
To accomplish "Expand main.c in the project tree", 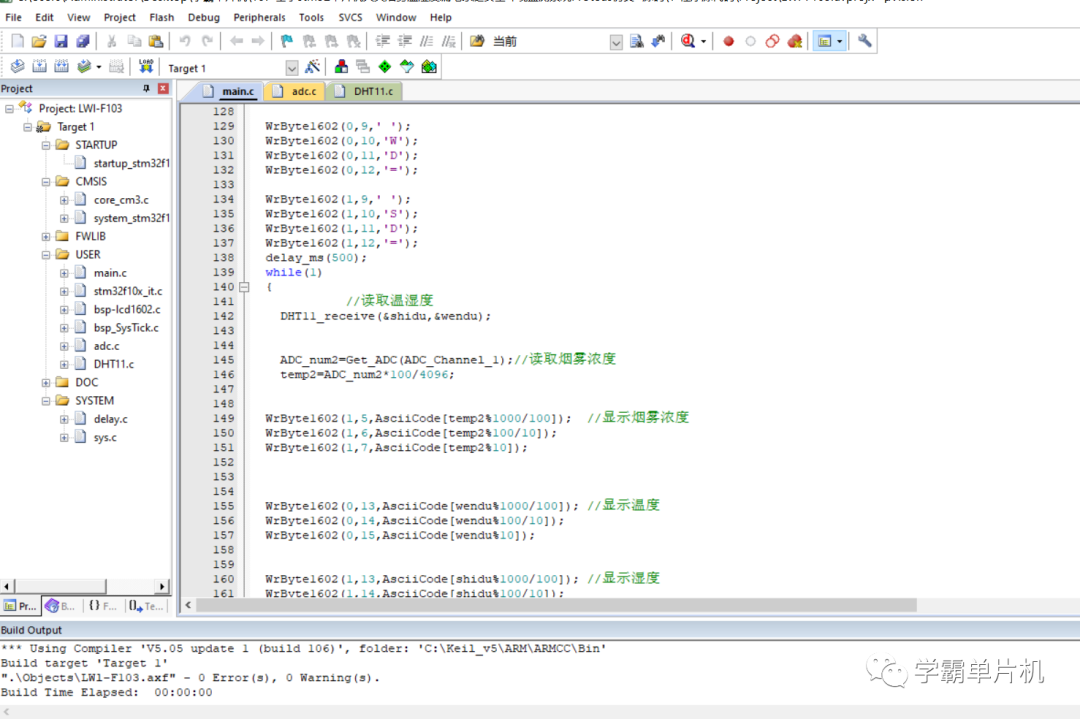I will click(64, 273).
